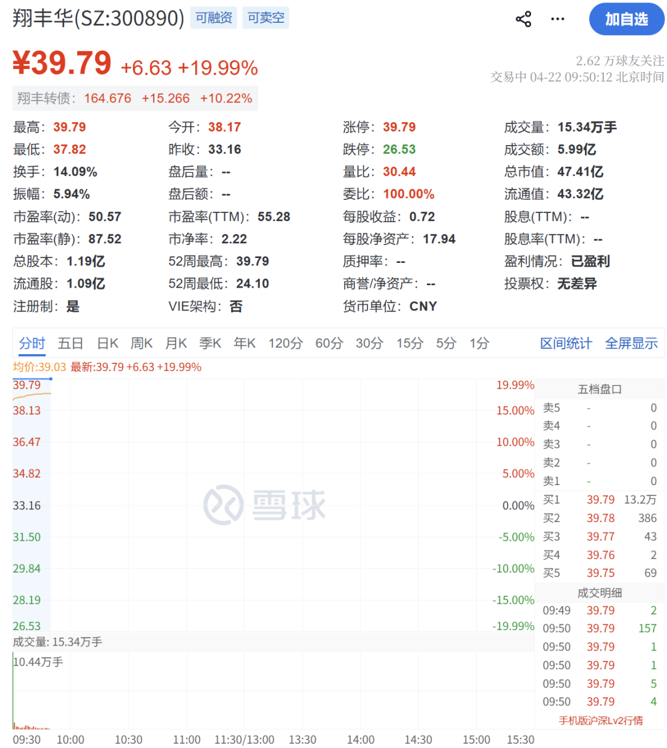The height and width of the screenshot is (748, 667).
Task: Open 区间统计 range statistics
Action: 566,343
